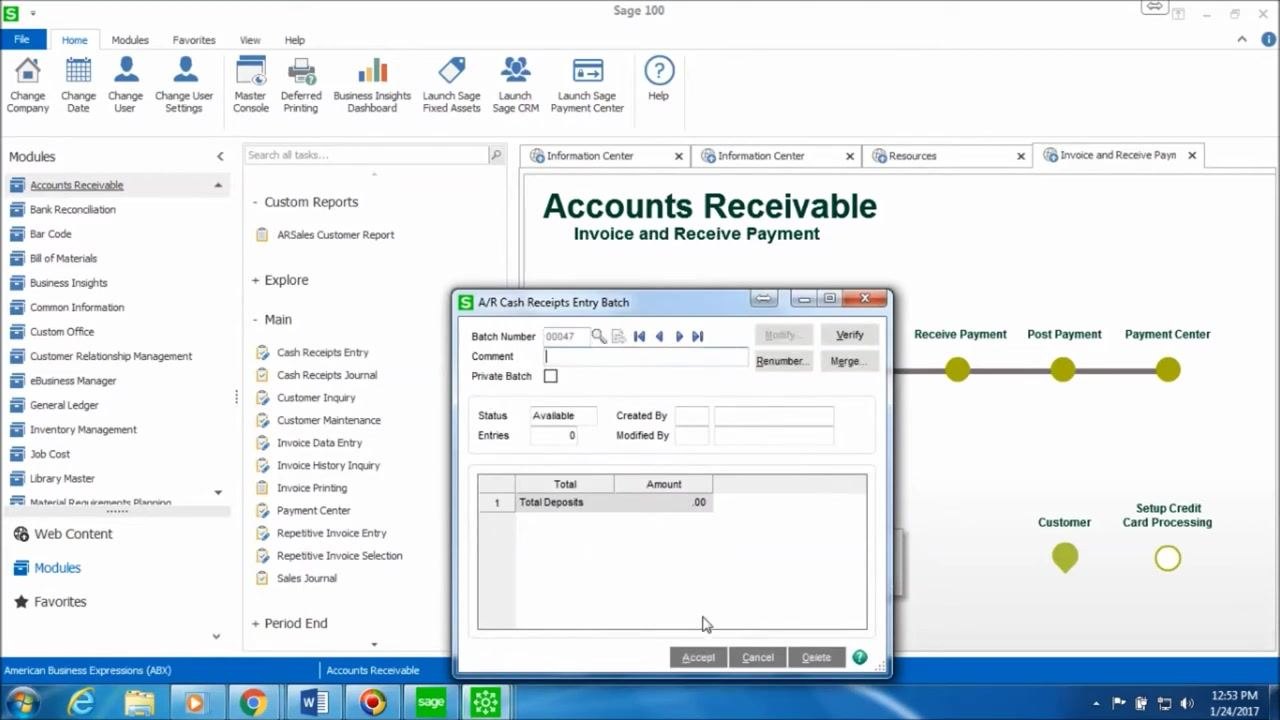
Task: Click the Search all tasks field
Action: click(366, 155)
